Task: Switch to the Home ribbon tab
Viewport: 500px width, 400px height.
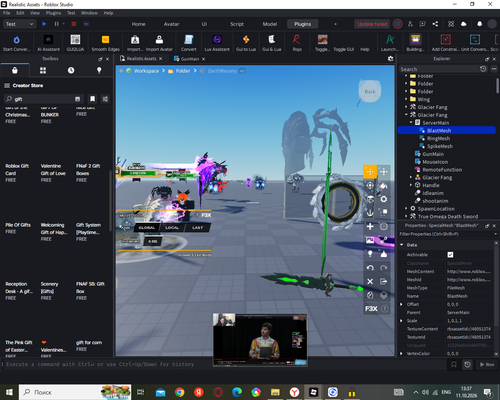Action: pyautogui.click(x=138, y=24)
